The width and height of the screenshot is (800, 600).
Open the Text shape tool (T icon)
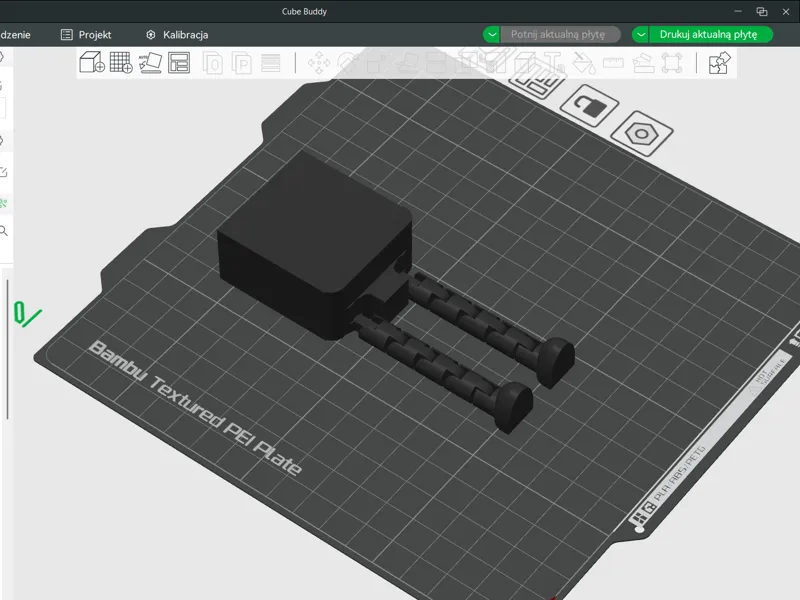coord(554,62)
